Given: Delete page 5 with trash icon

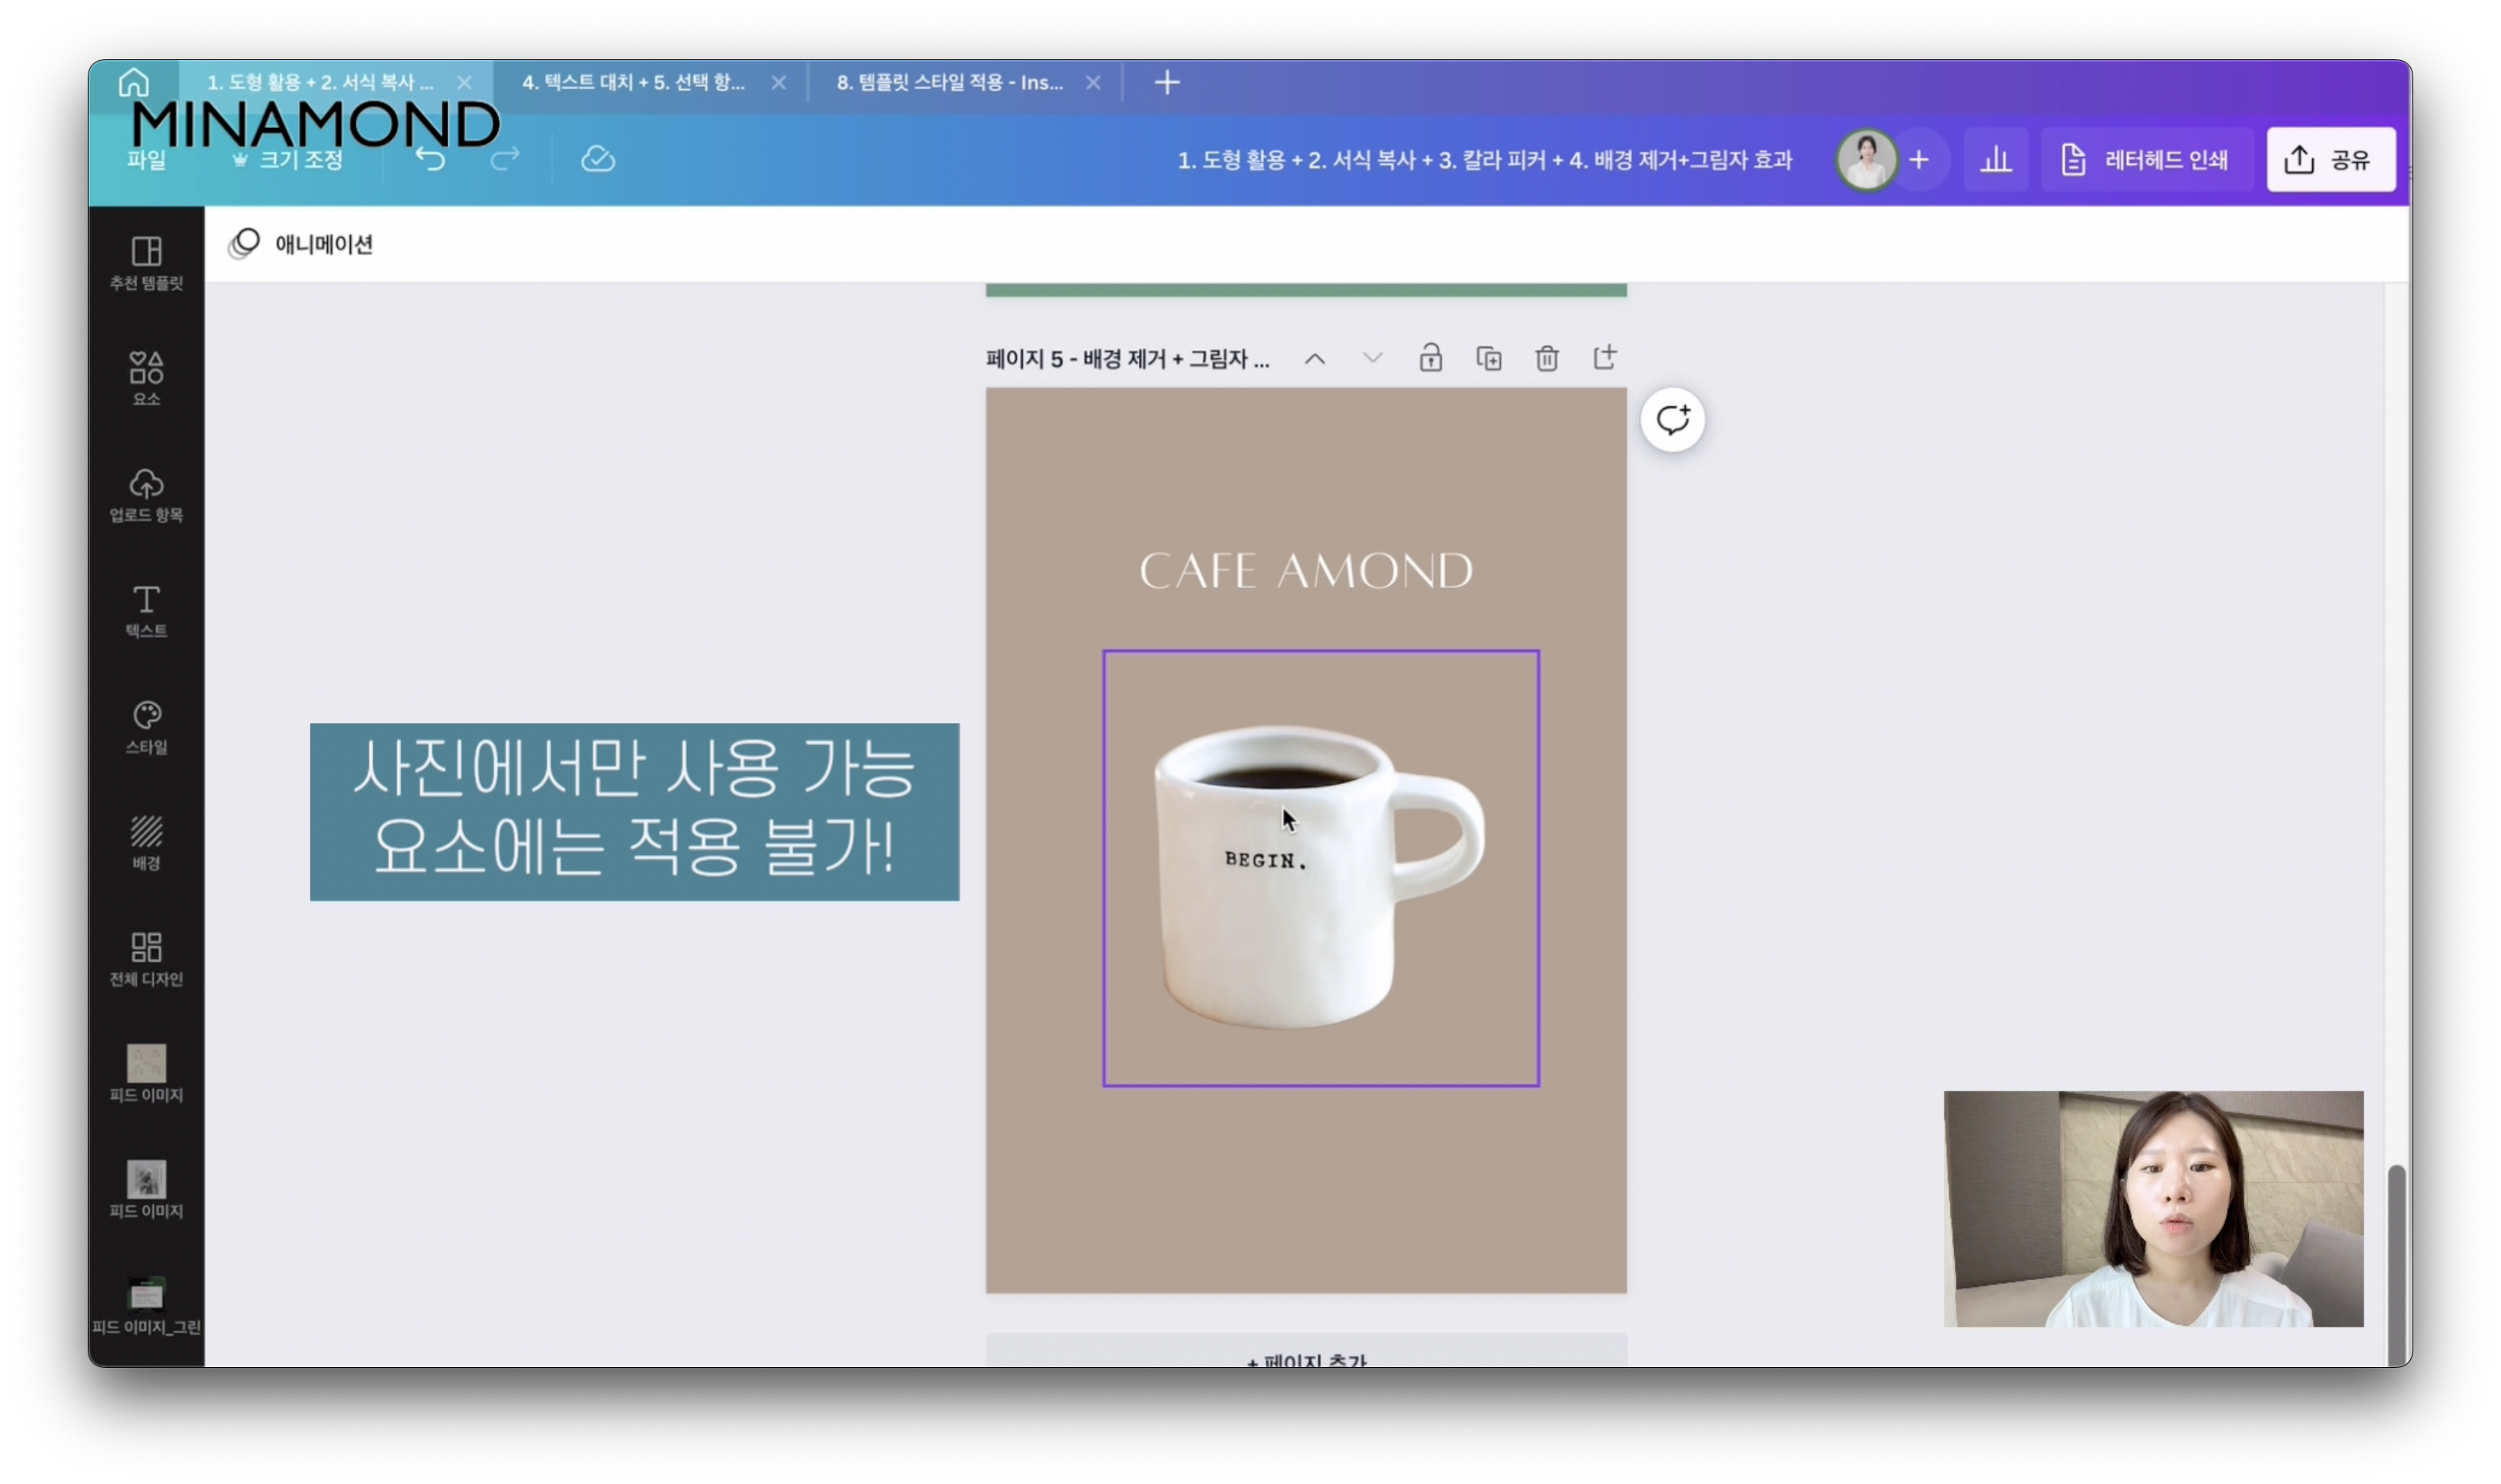Looking at the screenshot, I should 1546,358.
